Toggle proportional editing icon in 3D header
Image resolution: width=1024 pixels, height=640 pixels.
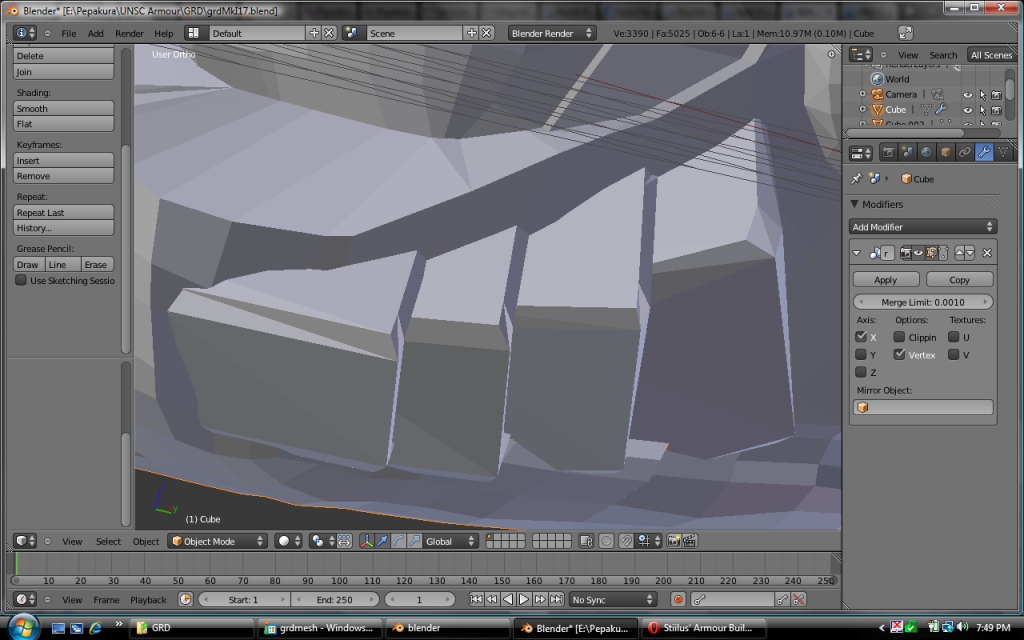pyautogui.click(x=606, y=541)
